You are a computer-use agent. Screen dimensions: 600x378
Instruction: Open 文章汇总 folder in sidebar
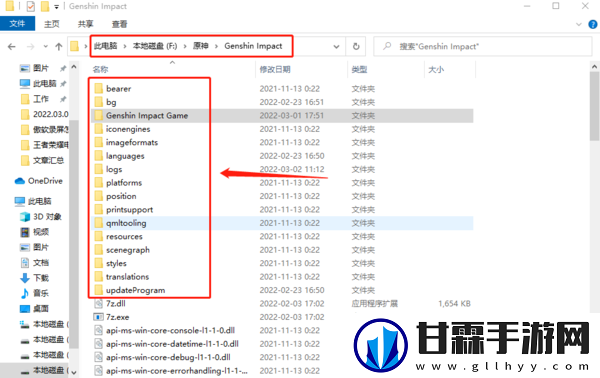click(x=48, y=160)
